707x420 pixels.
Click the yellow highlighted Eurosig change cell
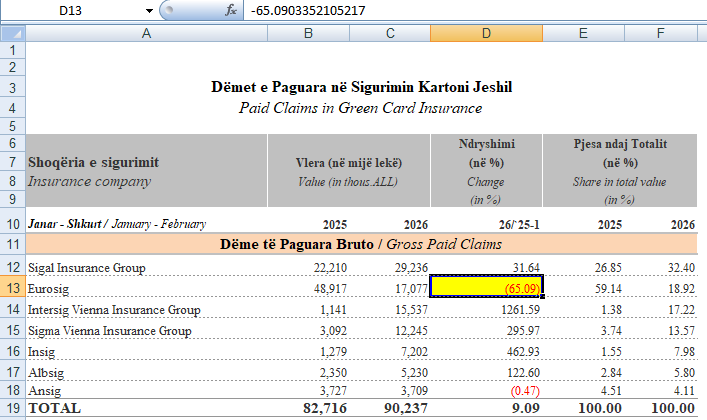[x=486, y=288]
